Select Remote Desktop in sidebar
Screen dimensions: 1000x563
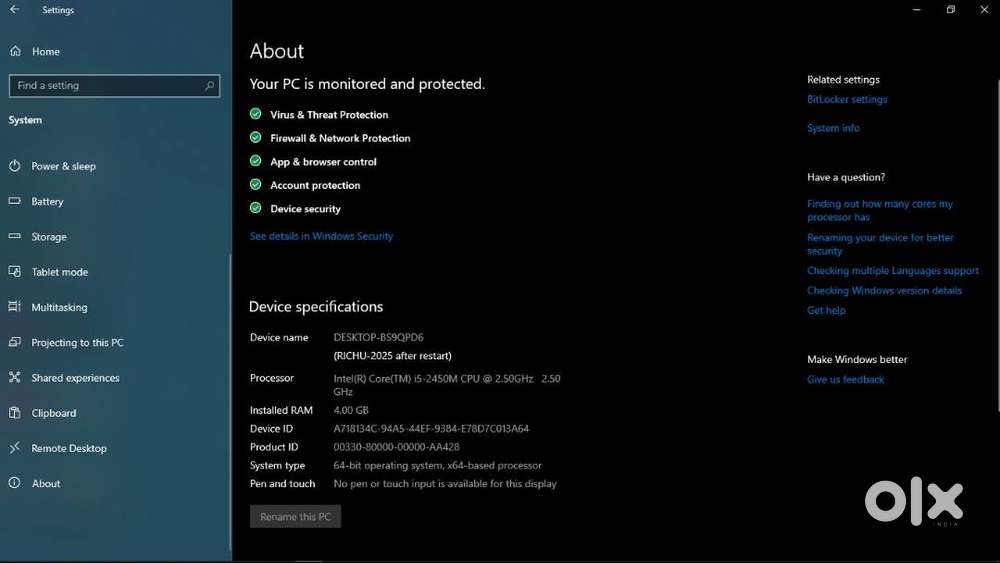point(68,448)
